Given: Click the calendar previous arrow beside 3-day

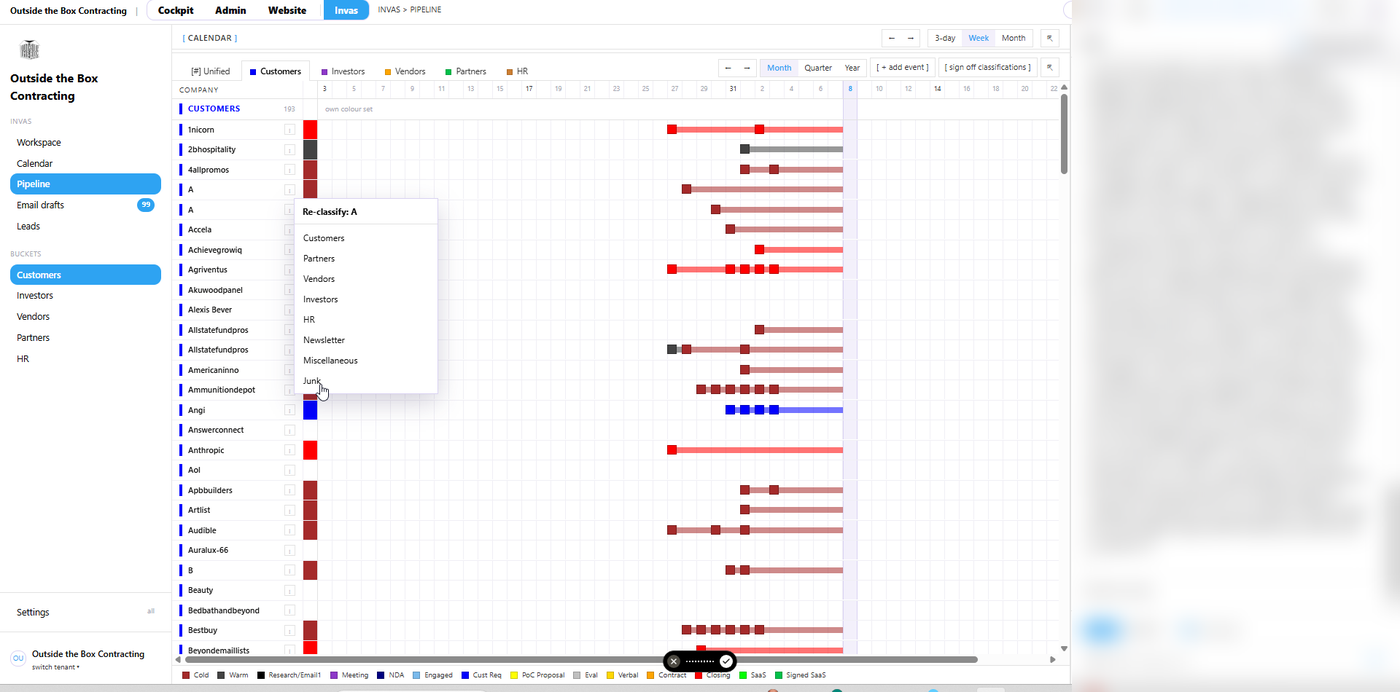Looking at the screenshot, I should click(x=892, y=38).
